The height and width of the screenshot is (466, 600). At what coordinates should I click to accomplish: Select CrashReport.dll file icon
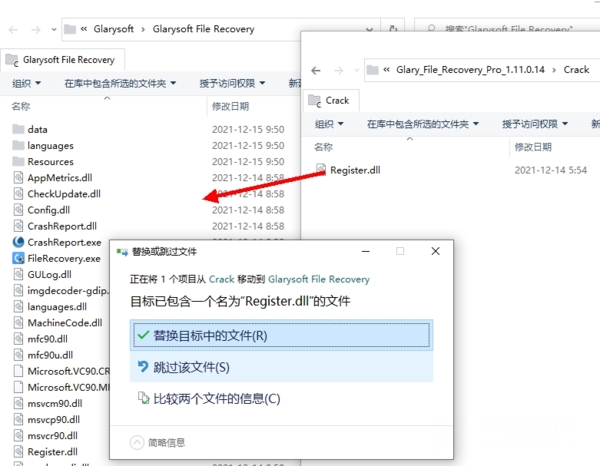click(x=18, y=226)
